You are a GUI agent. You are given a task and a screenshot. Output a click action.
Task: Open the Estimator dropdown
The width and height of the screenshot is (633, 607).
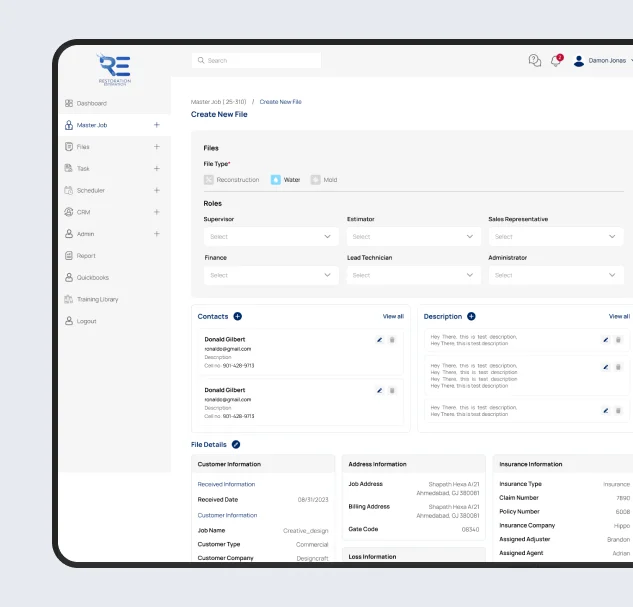[414, 237]
